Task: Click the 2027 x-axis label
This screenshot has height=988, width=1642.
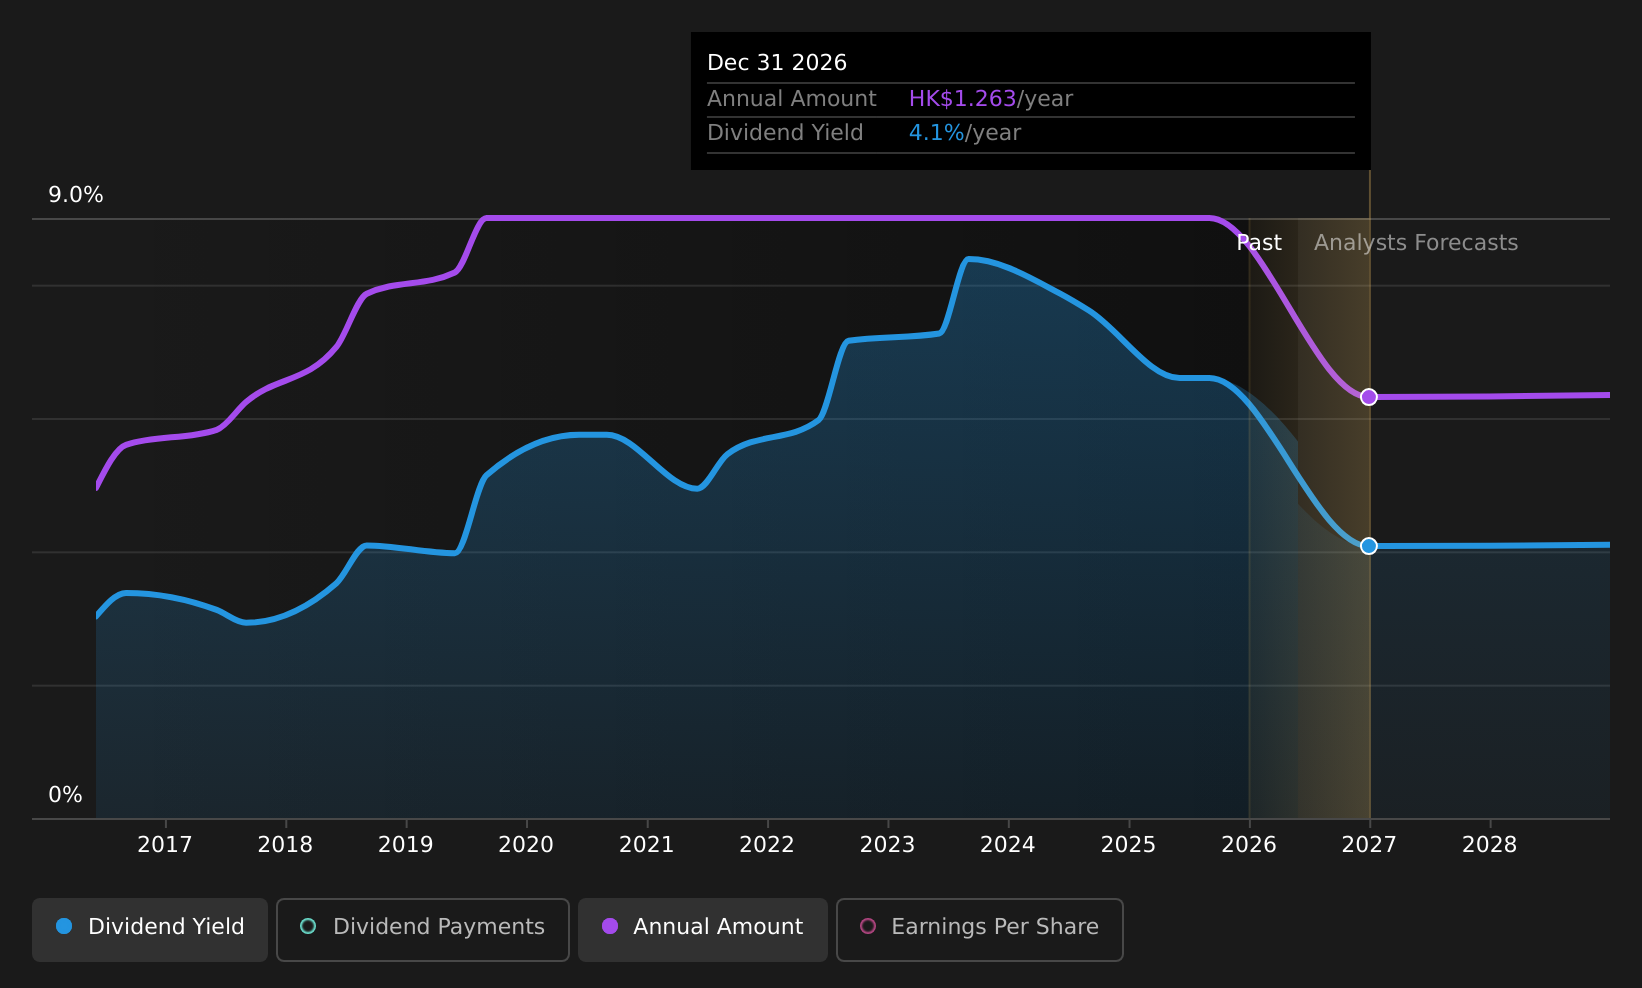Action: coord(1369,845)
